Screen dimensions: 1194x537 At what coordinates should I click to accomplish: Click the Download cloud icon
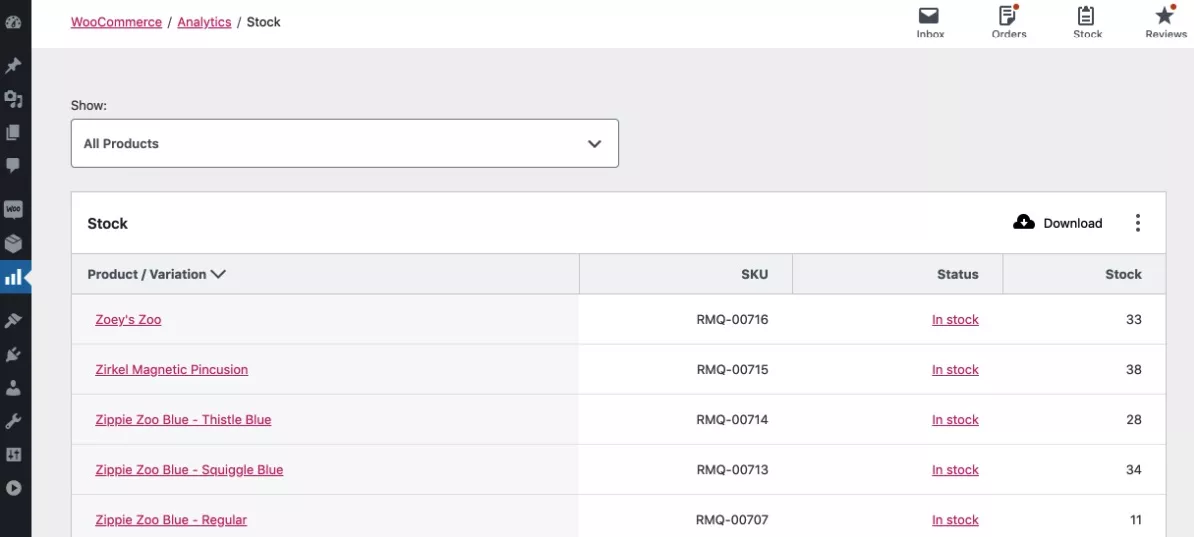[1024, 222]
